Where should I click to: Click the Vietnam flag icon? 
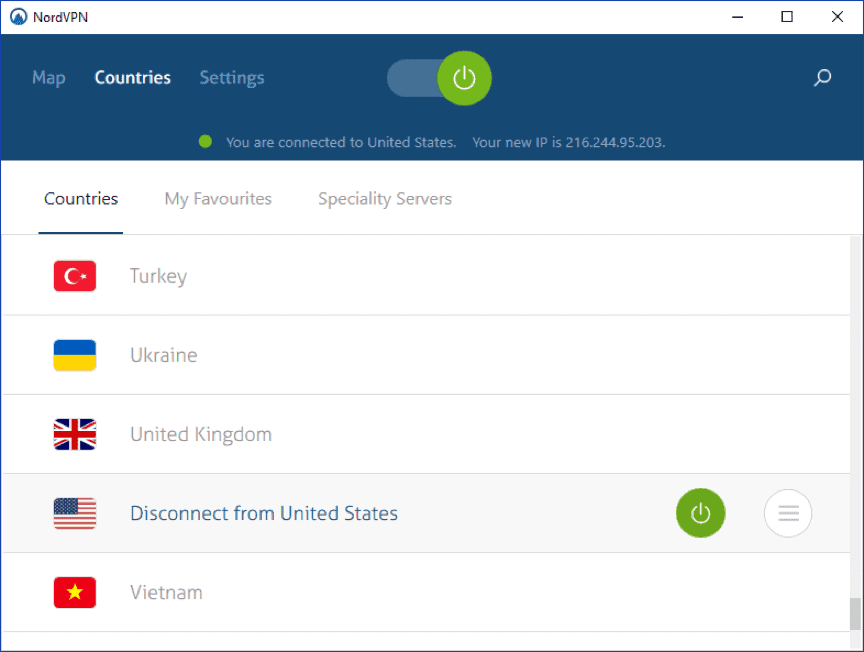pos(75,592)
